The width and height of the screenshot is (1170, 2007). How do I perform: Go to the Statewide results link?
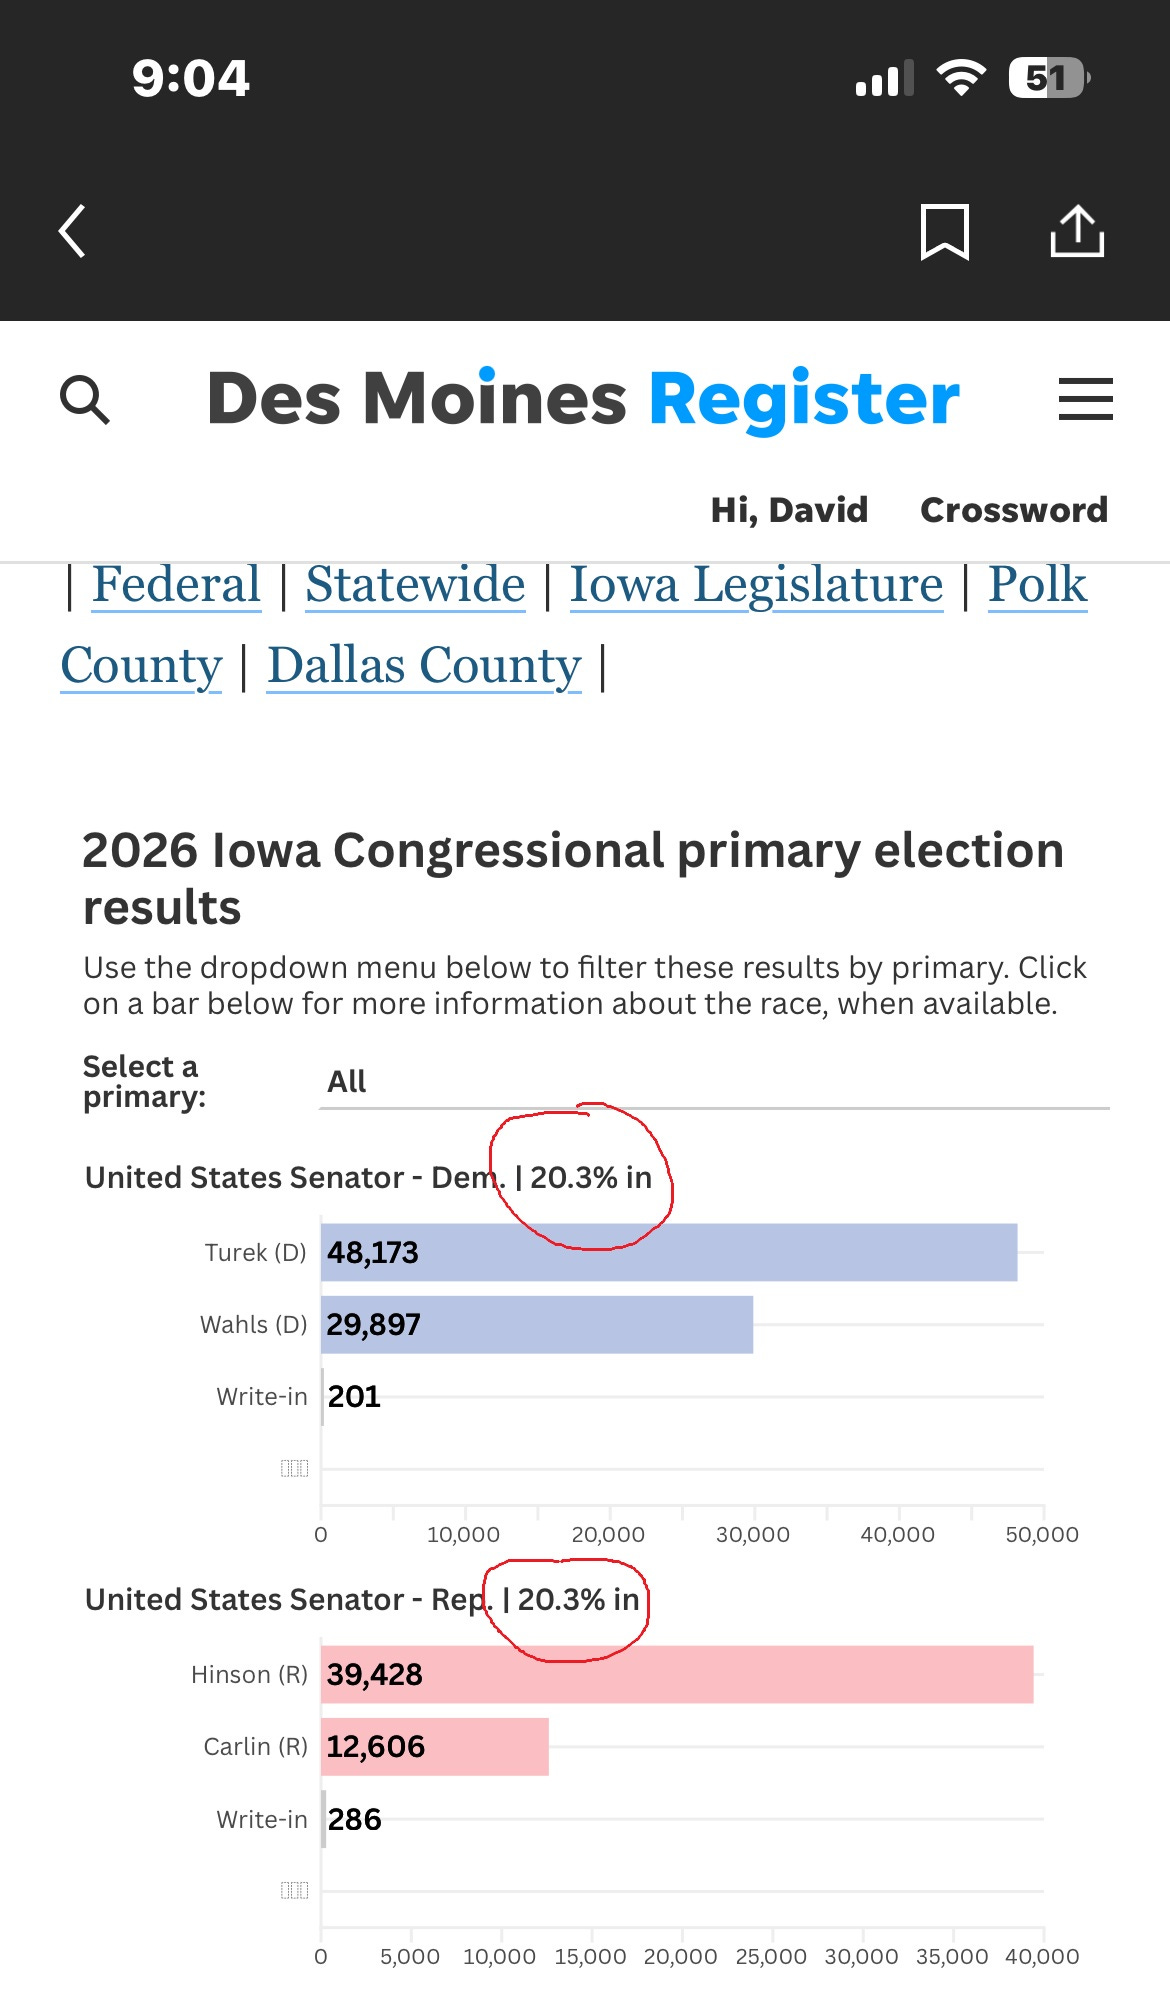click(415, 584)
